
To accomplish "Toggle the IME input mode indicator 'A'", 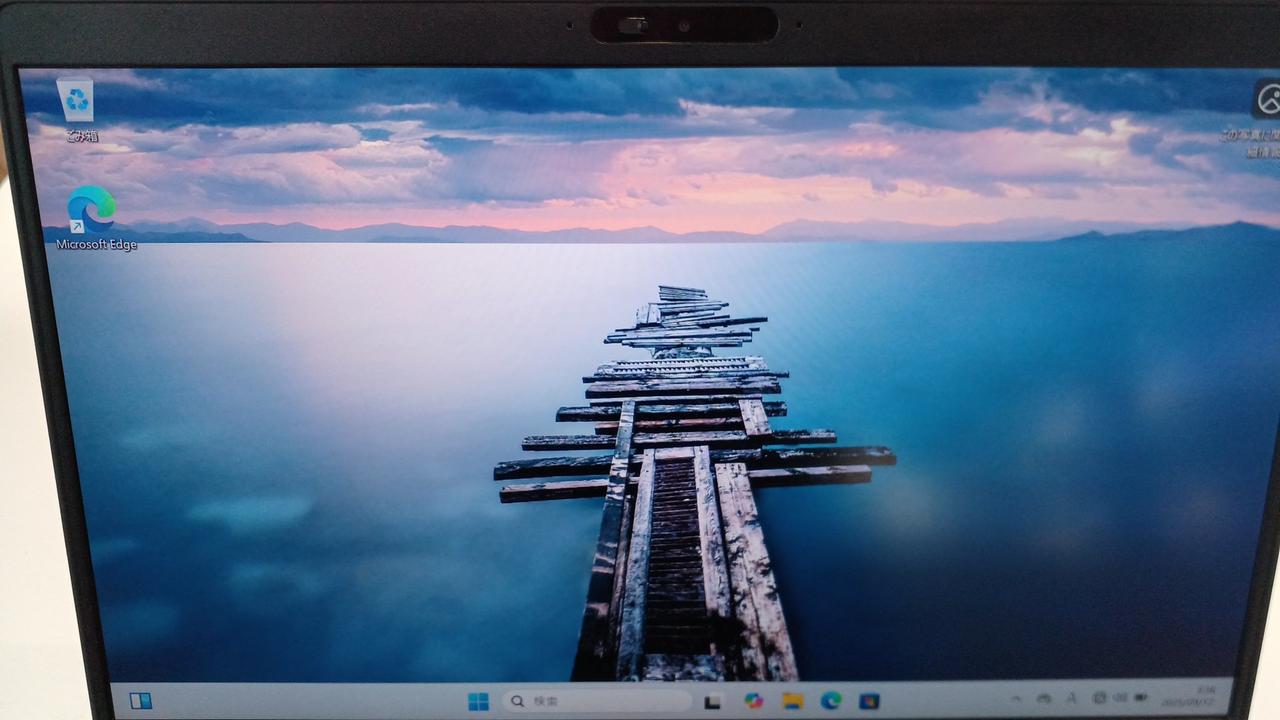I will (1071, 697).
